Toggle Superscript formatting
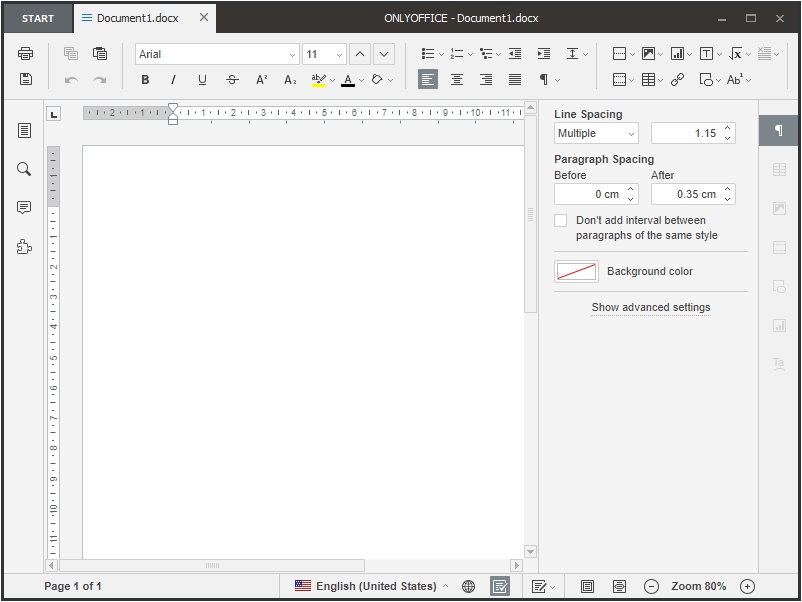This screenshot has width=802, height=602. 261,80
